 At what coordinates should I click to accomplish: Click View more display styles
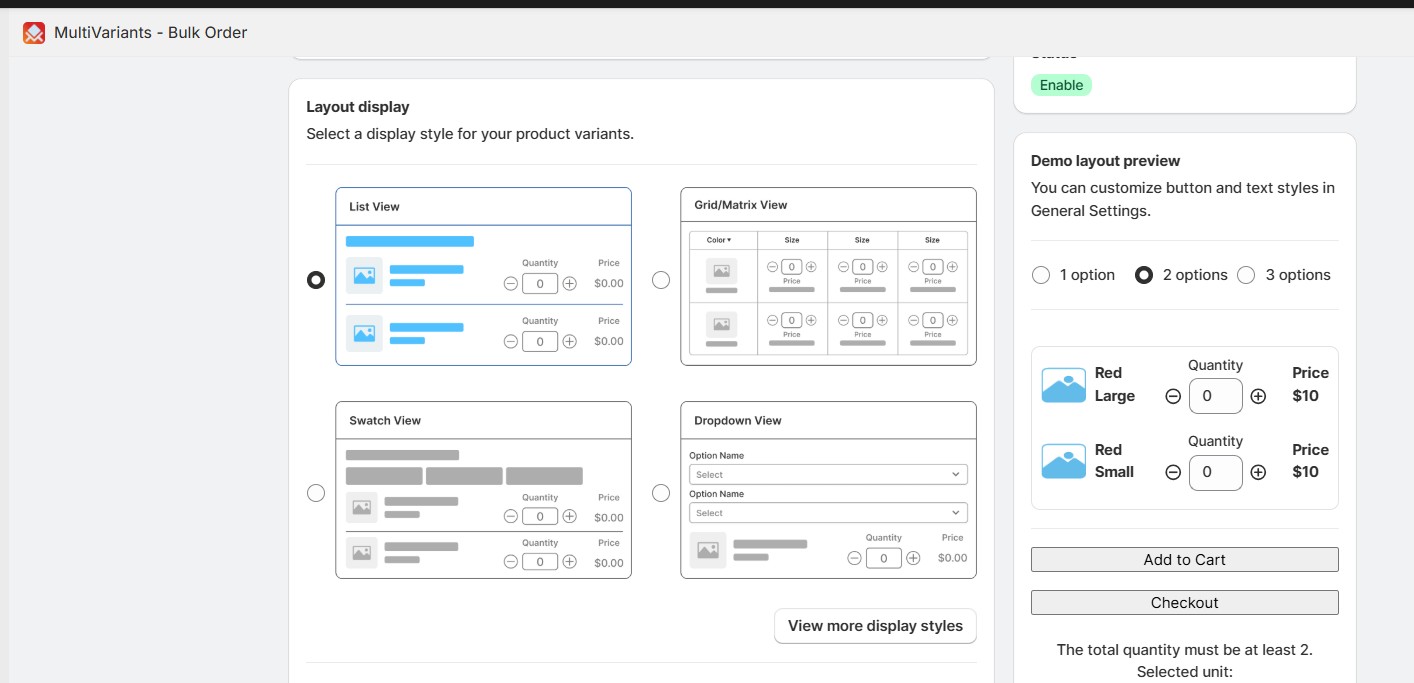(x=874, y=625)
